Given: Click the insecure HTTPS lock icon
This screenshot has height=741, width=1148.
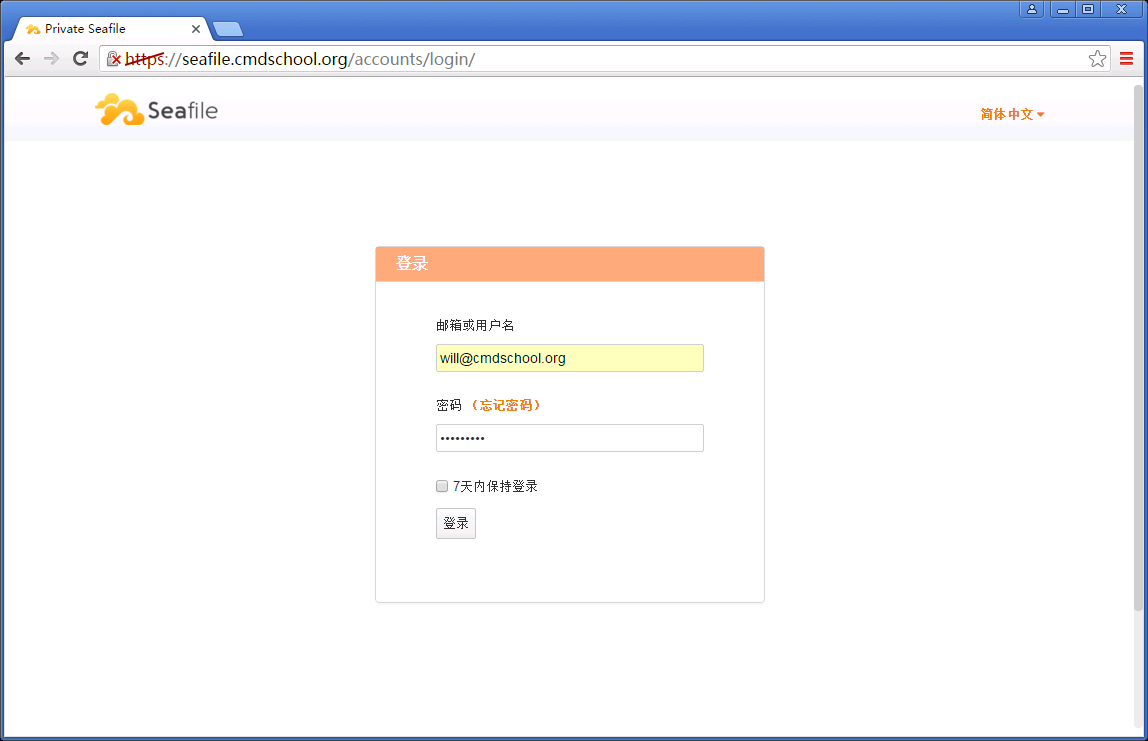Looking at the screenshot, I should (113, 59).
